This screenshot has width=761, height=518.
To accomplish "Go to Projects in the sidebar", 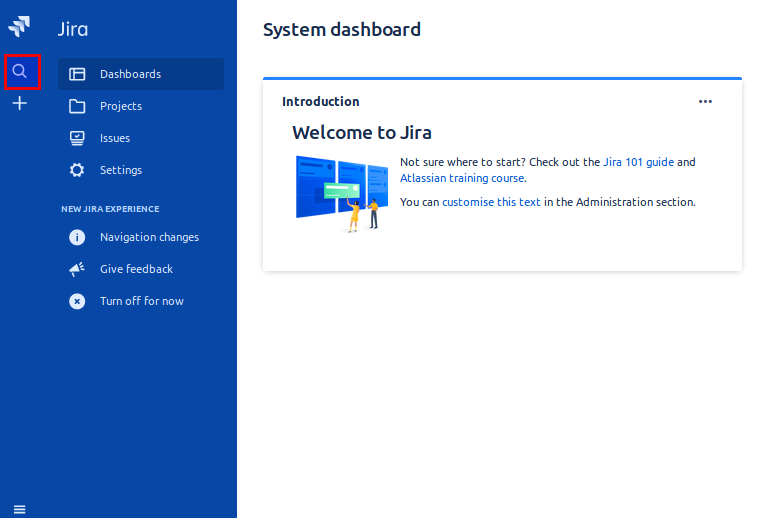I will click(x=141, y=106).
